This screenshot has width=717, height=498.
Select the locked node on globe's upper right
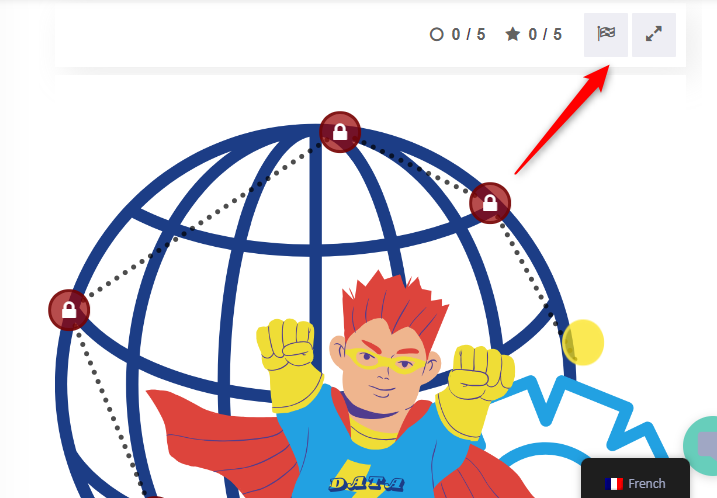point(490,203)
